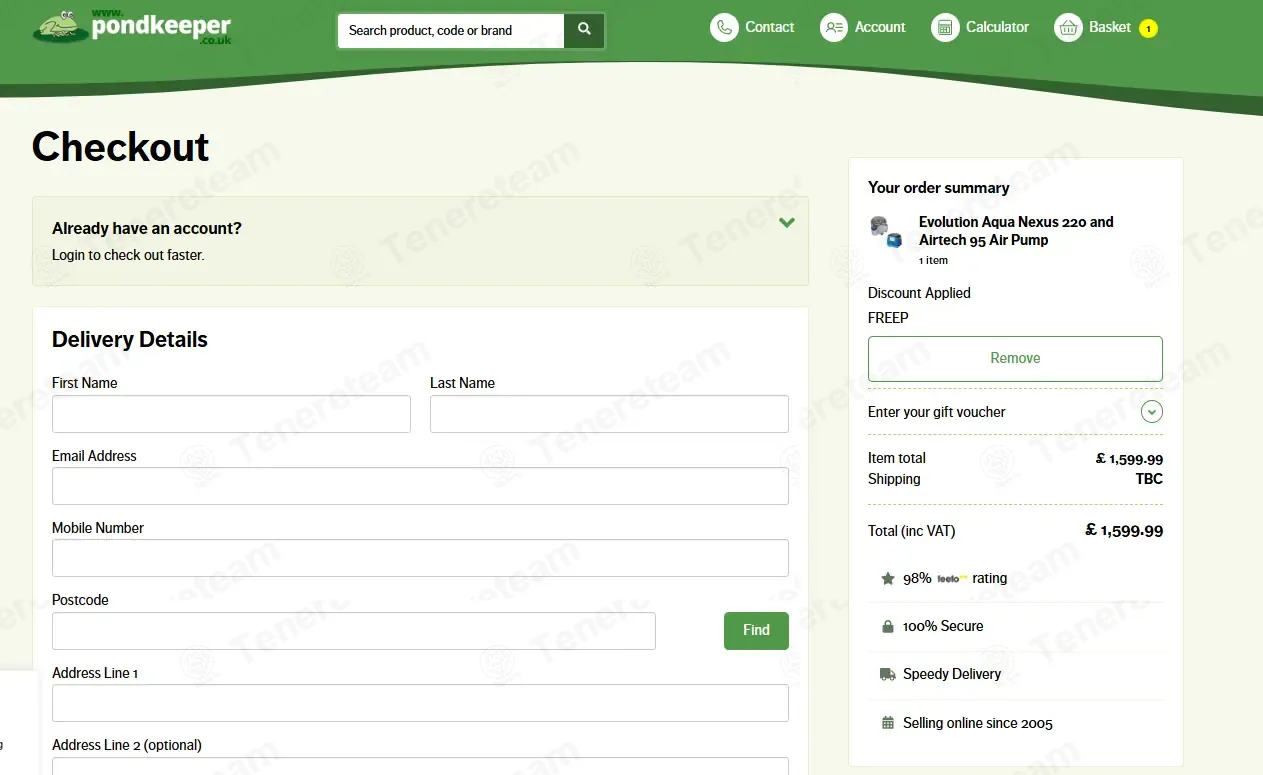Screen dimensions: 1263x775
Task: Click the Enter your gift voucher text
Action: pyautogui.click(x=937, y=412)
